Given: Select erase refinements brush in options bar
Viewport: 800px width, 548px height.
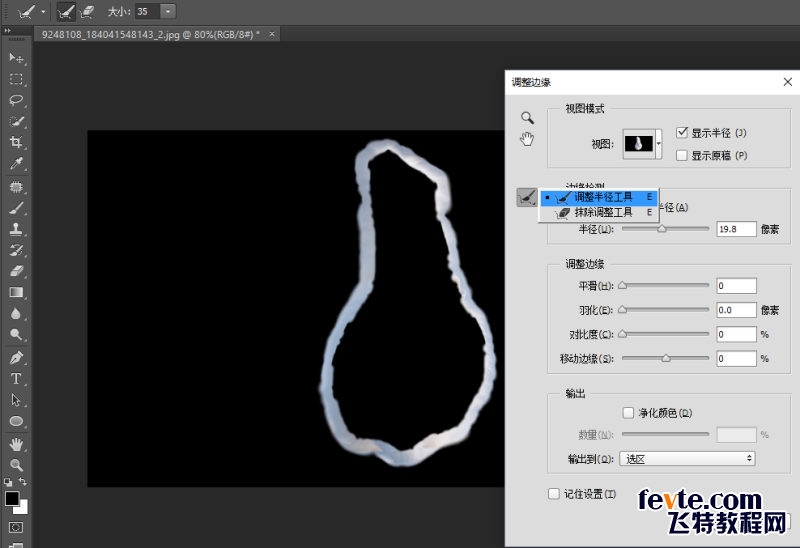Looking at the screenshot, I should tap(87, 11).
